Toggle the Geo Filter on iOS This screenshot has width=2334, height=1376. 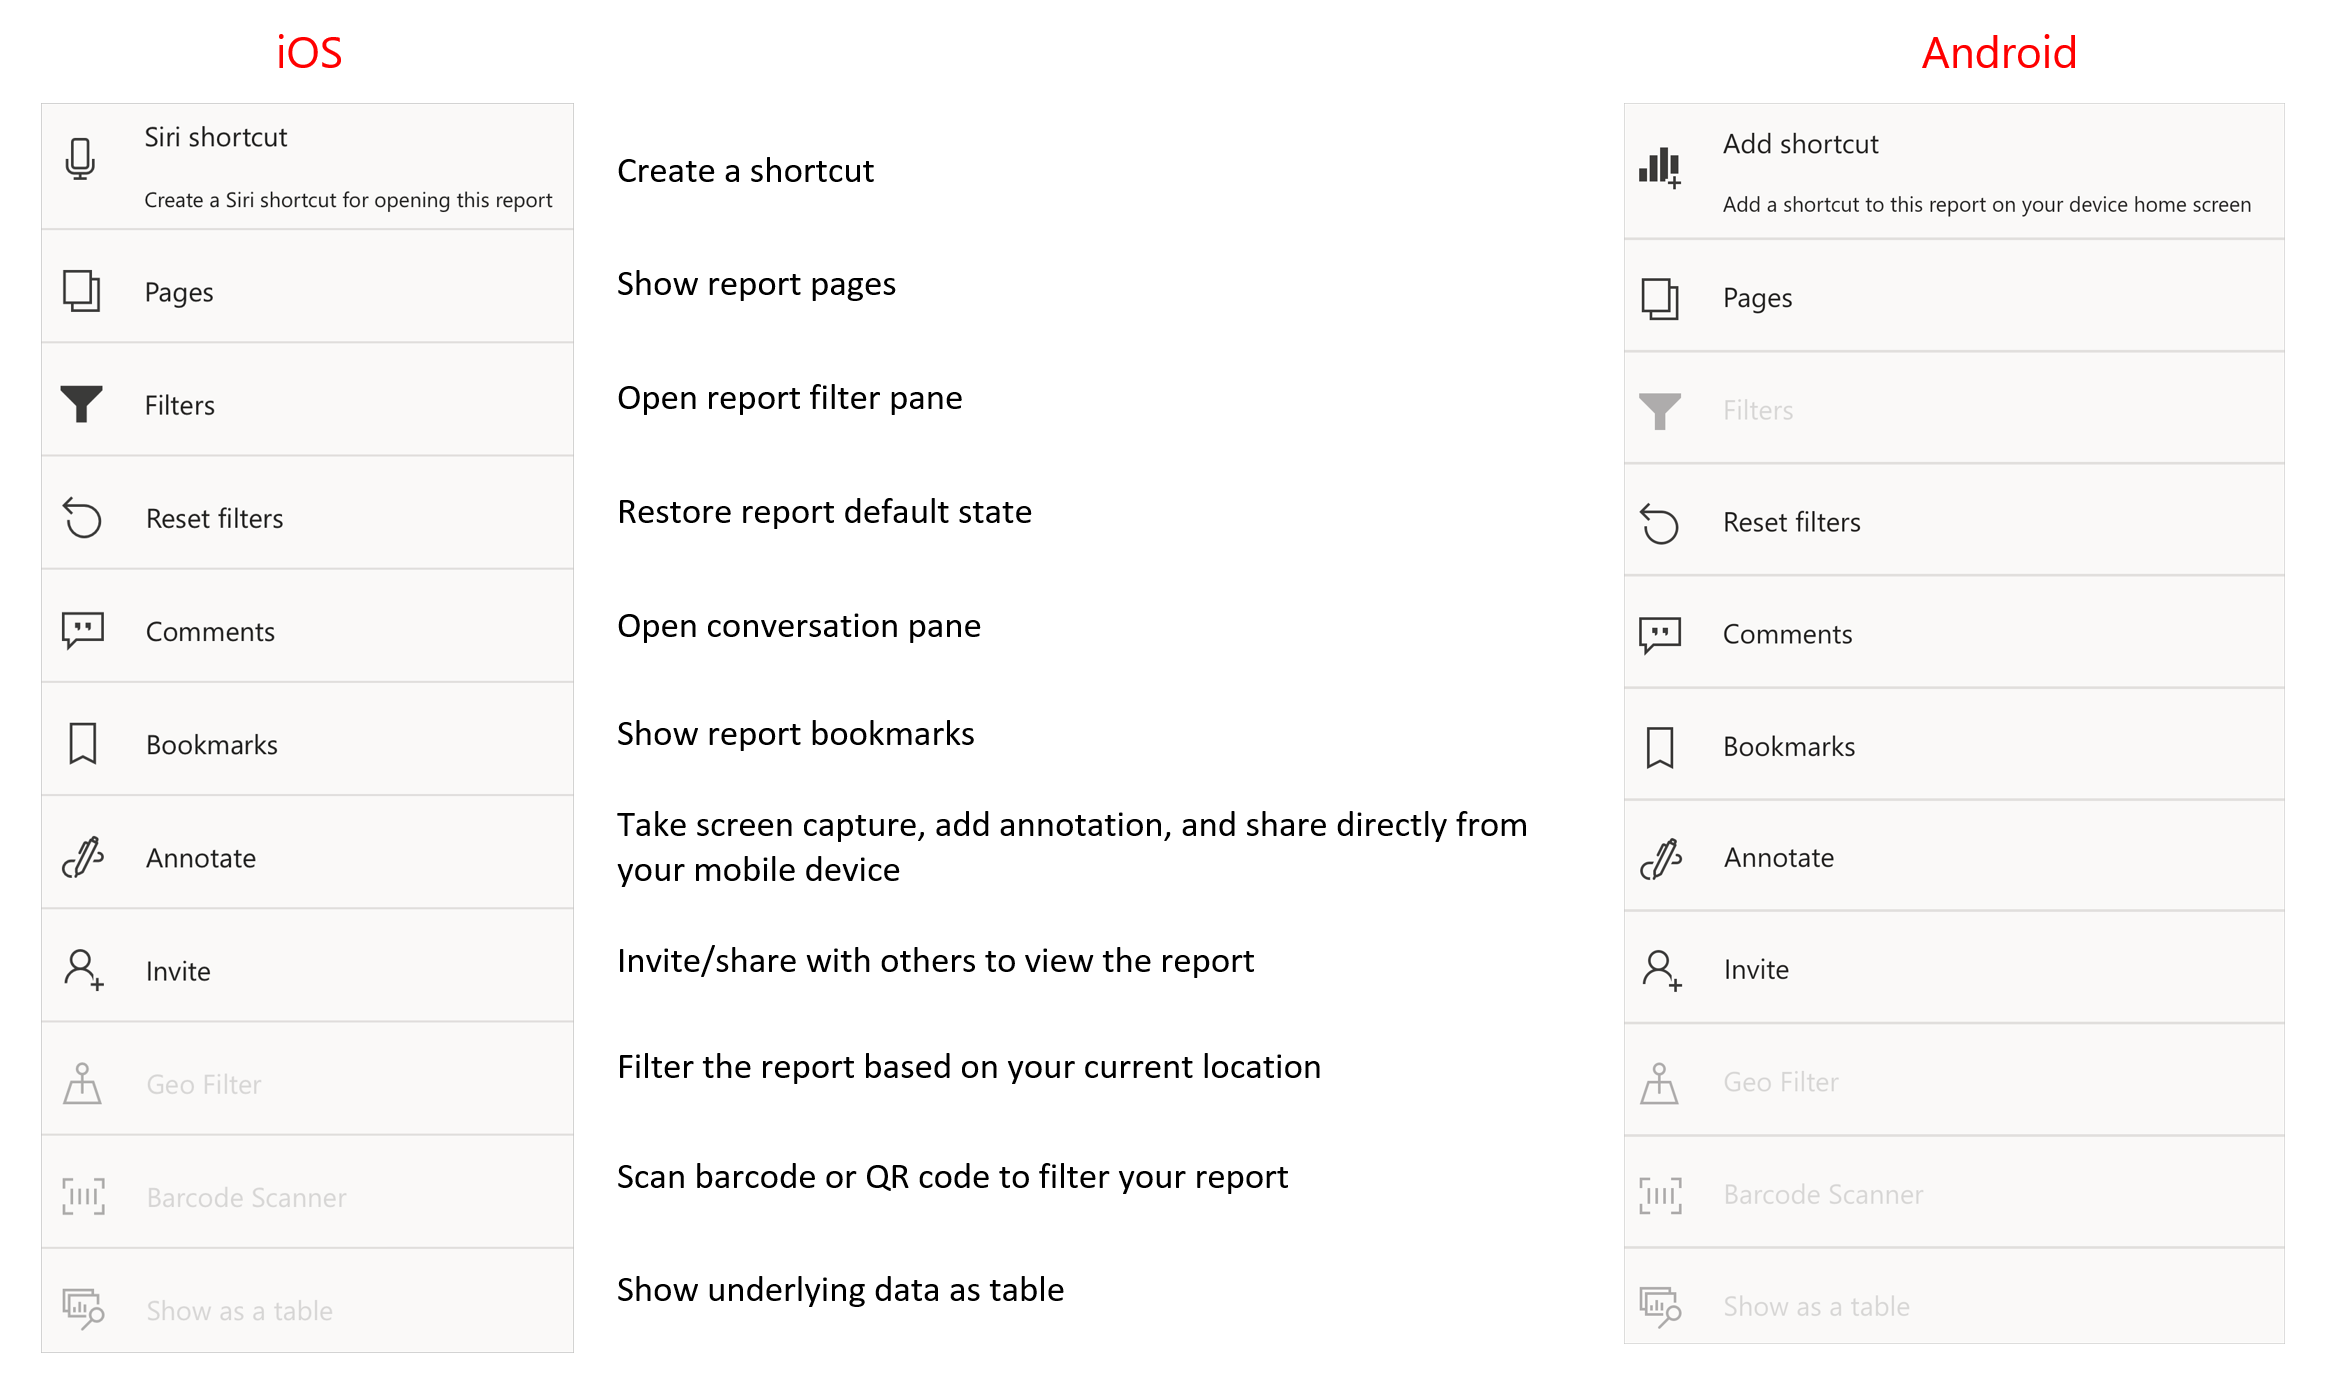tap(310, 1081)
